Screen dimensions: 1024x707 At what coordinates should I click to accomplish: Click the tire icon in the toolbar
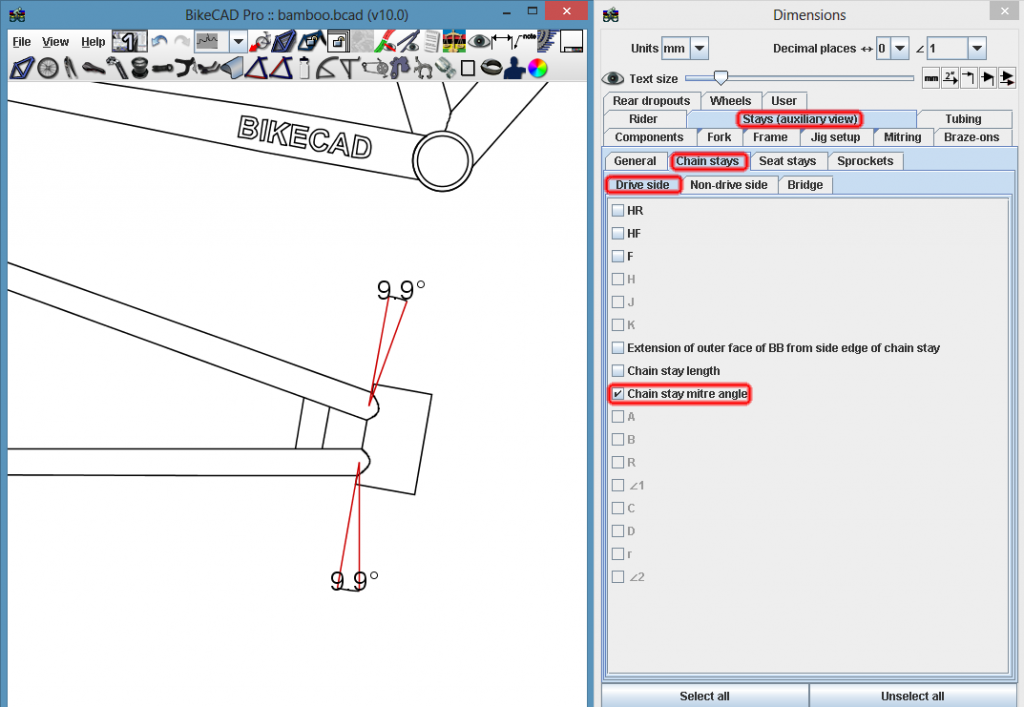pyautogui.click(x=491, y=68)
